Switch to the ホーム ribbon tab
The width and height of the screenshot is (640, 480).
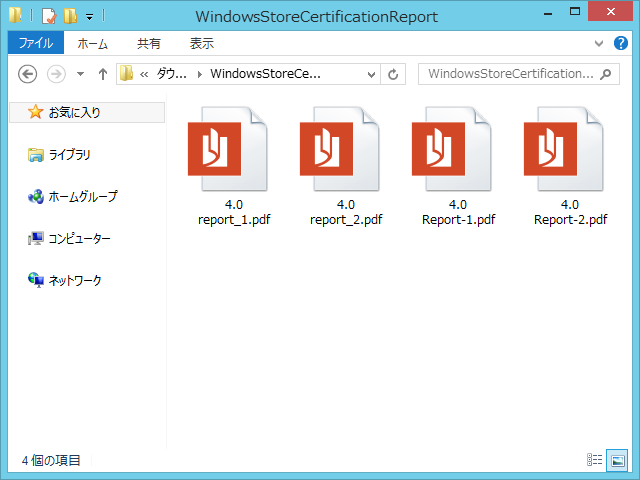(93, 43)
